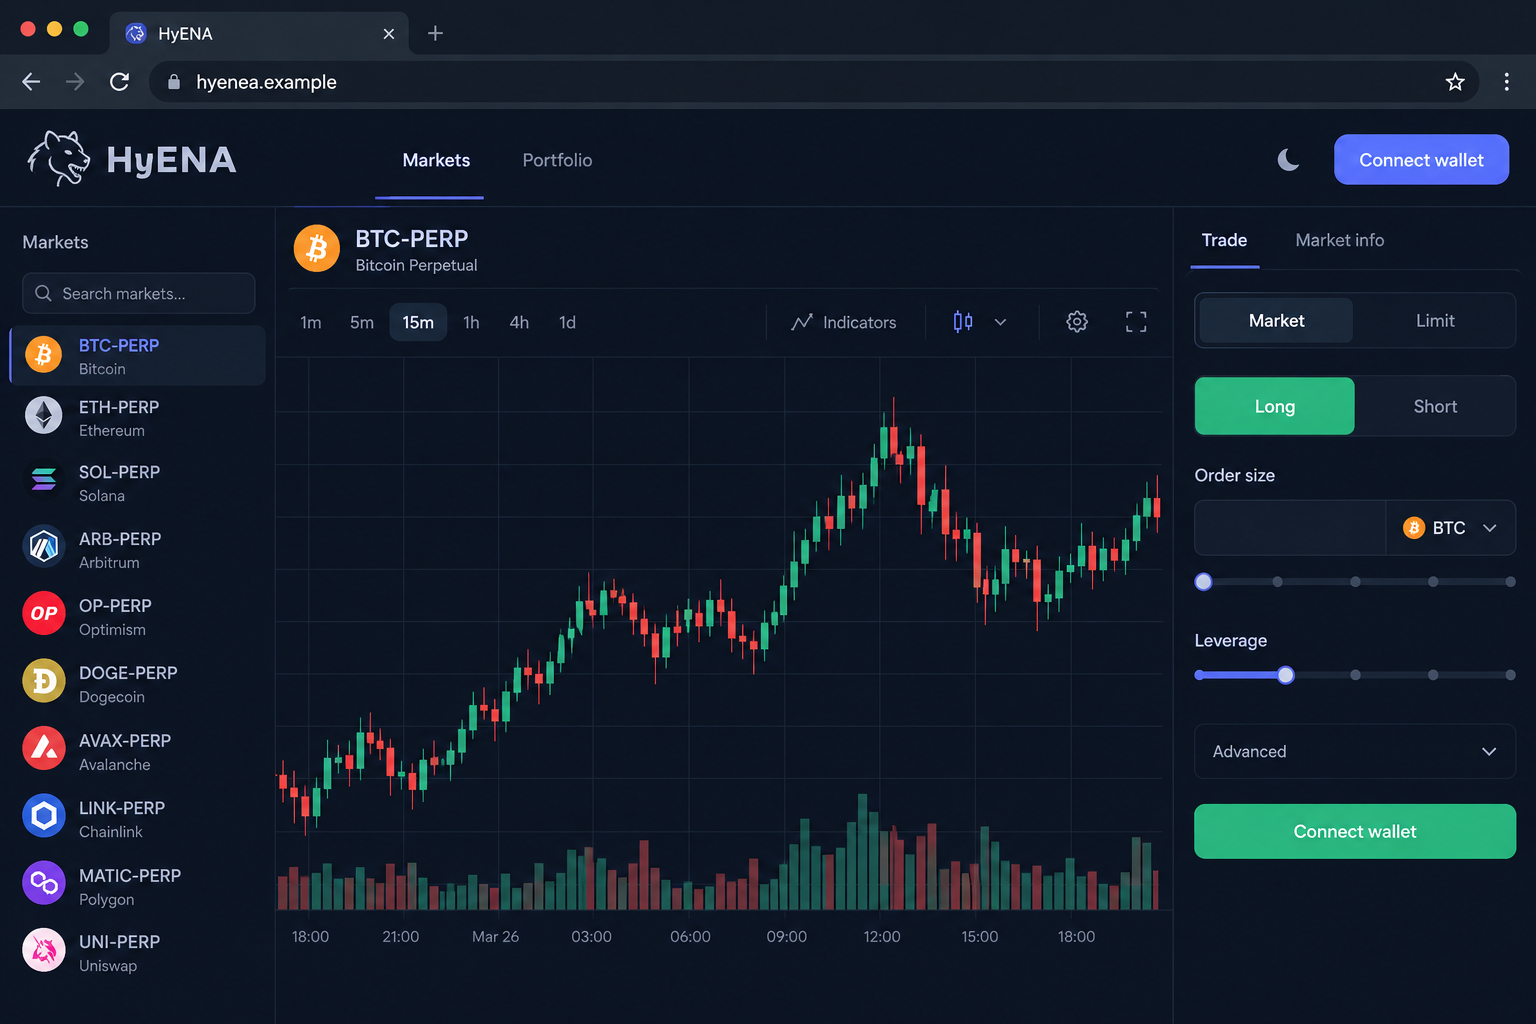1536x1024 pixels.
Task: Click the Dogecoin icon in markets list
Action: (x=43, y=681)
